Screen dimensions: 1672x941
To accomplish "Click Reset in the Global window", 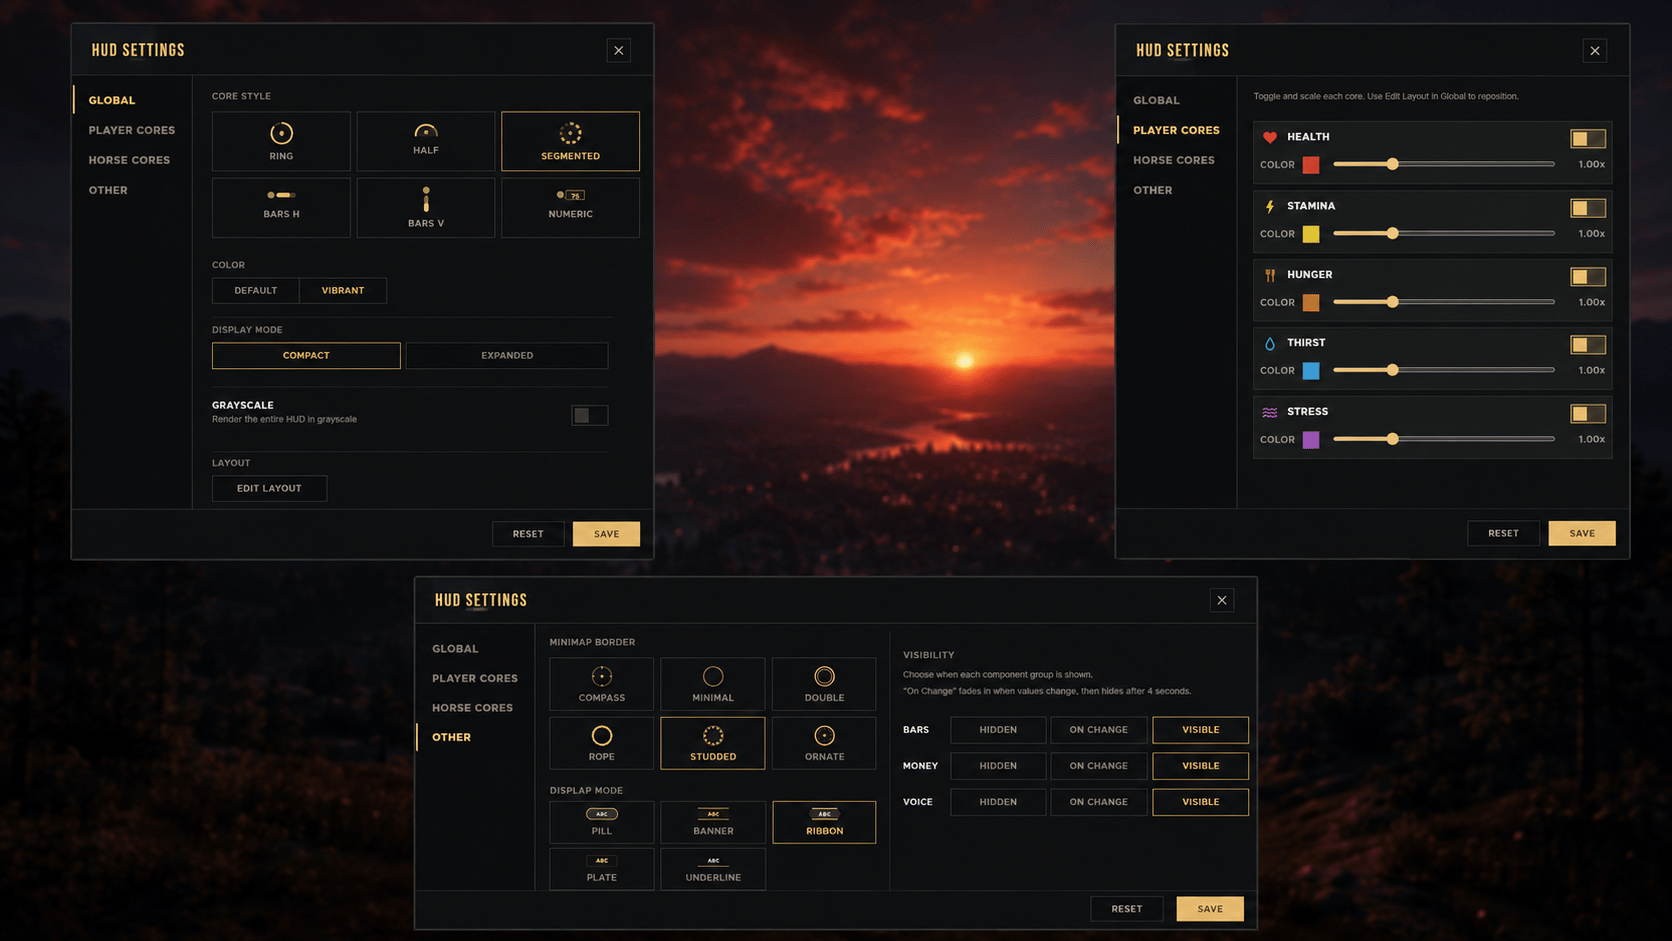I will pyautogui.click(x=528, y=534).
